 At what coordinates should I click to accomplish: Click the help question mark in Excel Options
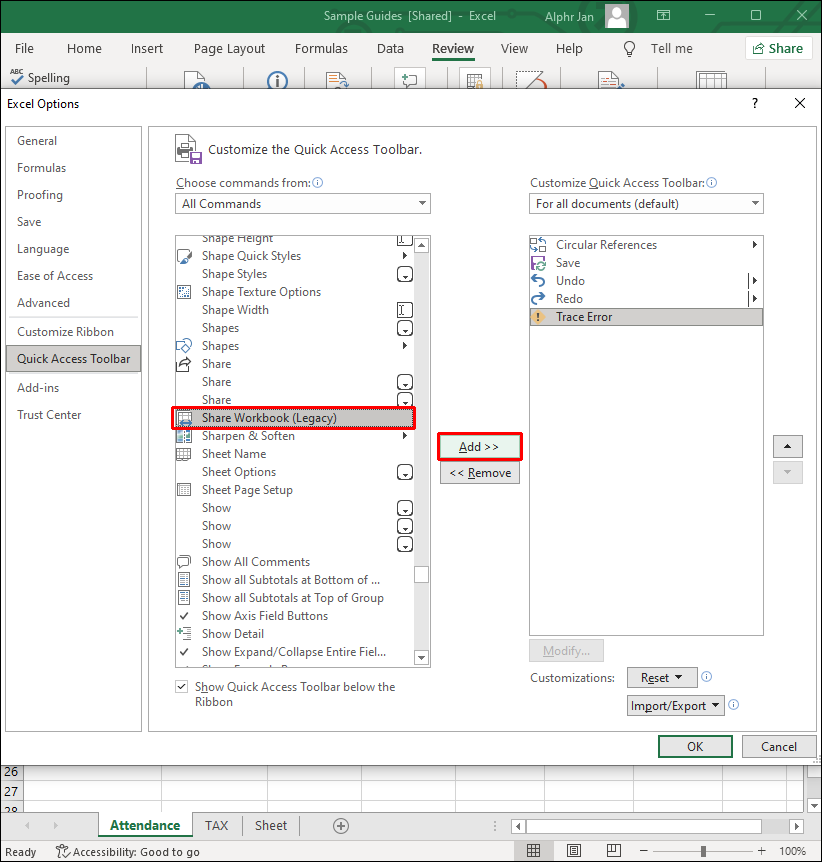[x=755, y=103]
